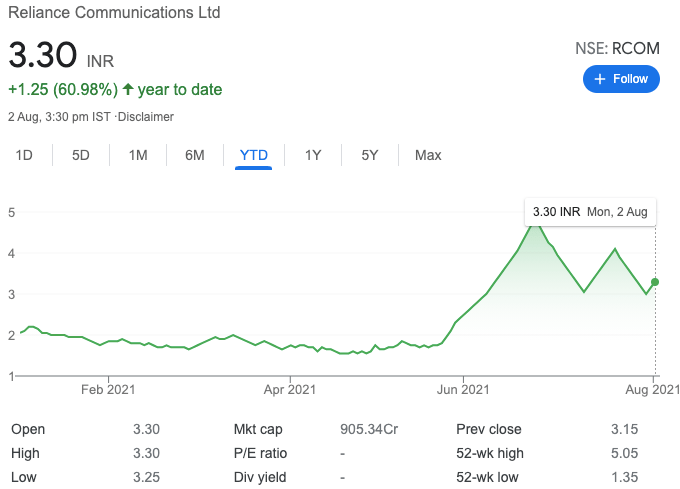This screenshot has height=489, width=680.
Task: Switch to the 5D chart range
Action: (x=81, y=155)
